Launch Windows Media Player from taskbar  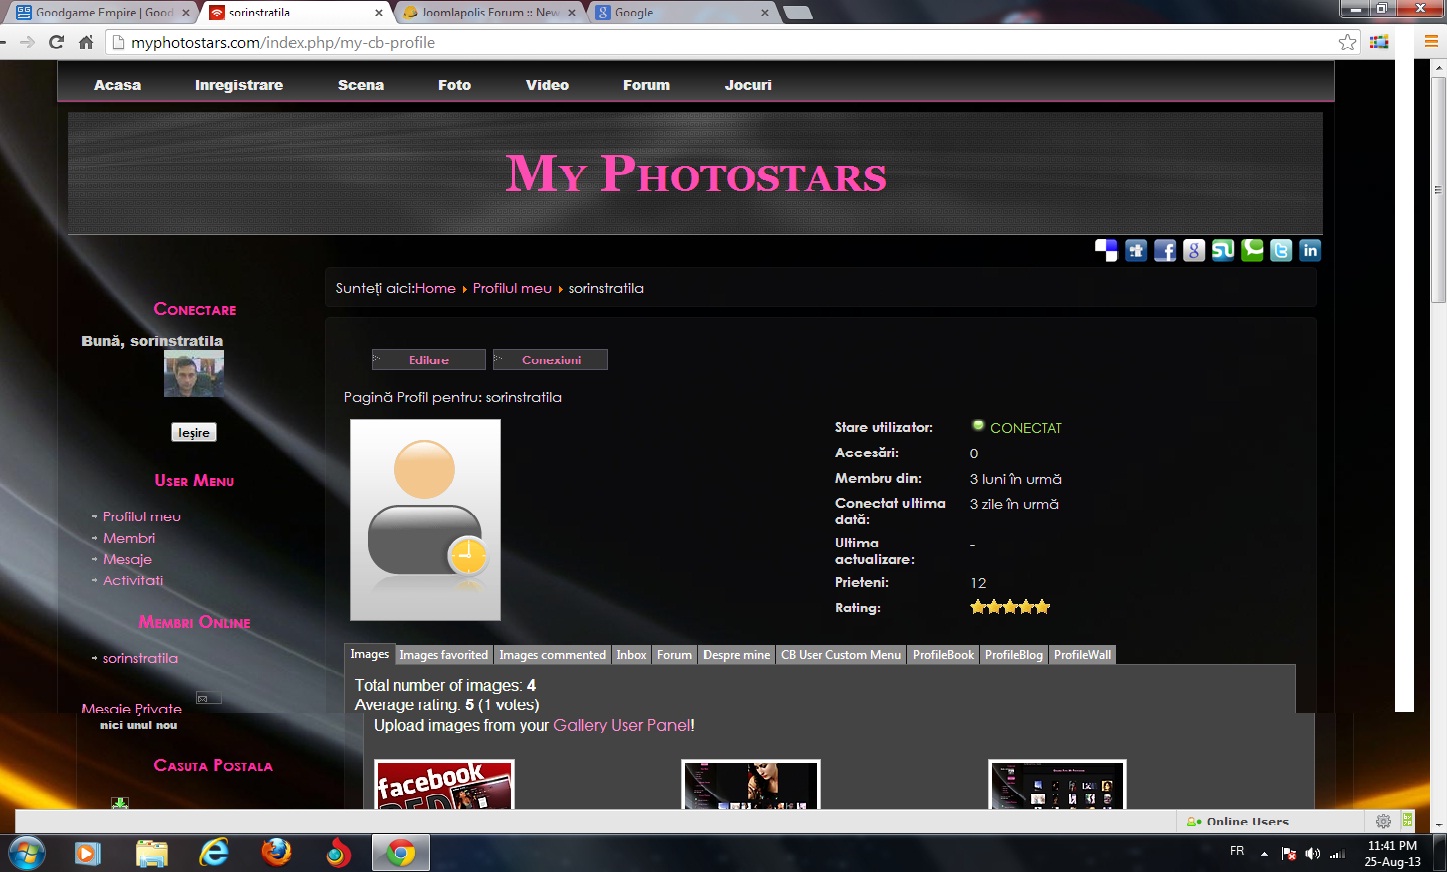88,853
